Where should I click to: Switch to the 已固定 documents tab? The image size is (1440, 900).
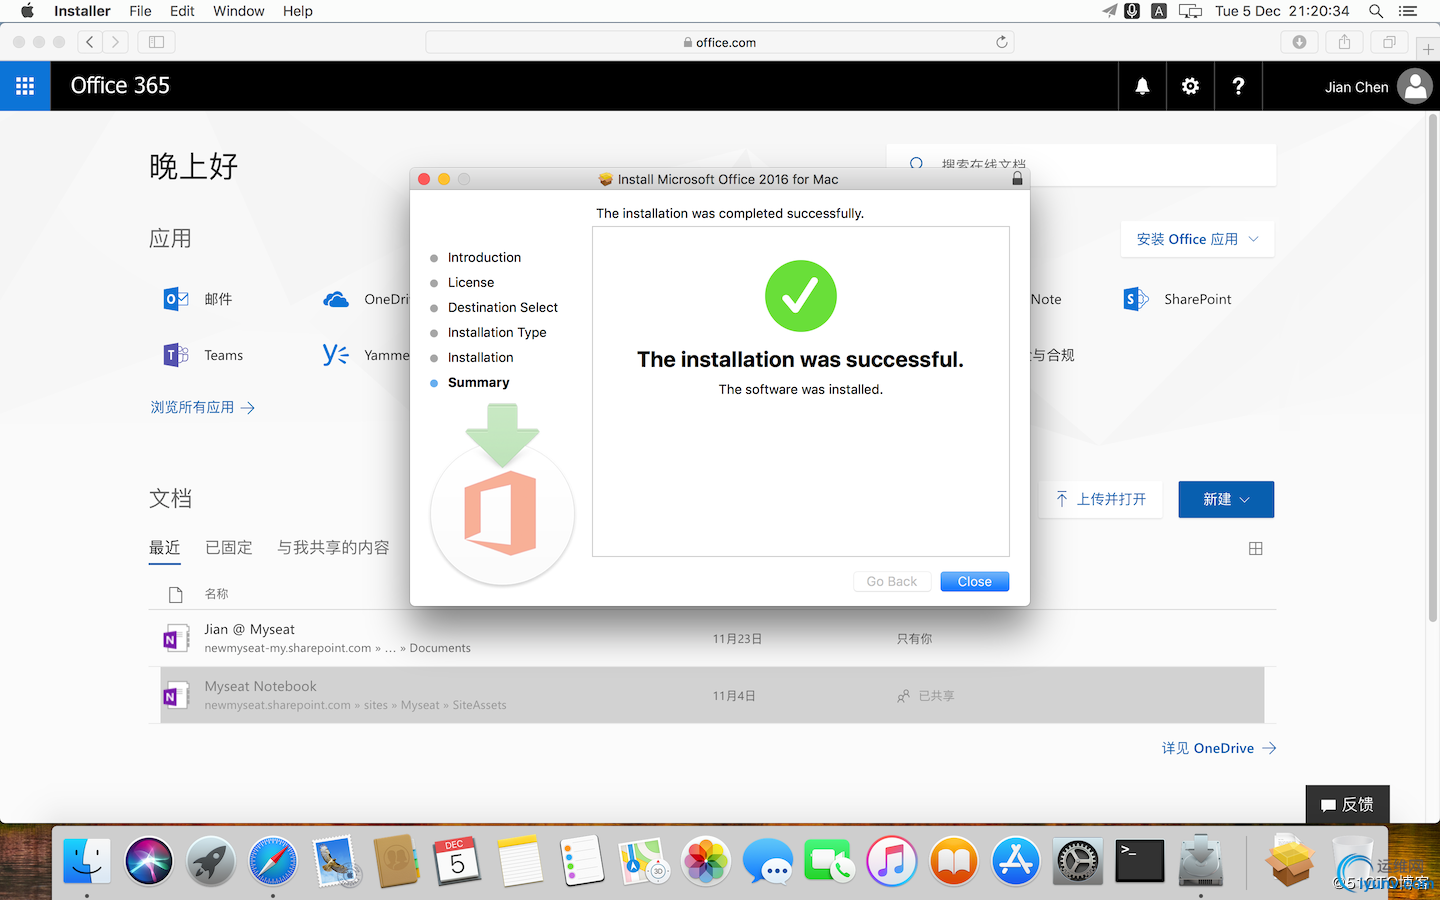coord(229,548)
